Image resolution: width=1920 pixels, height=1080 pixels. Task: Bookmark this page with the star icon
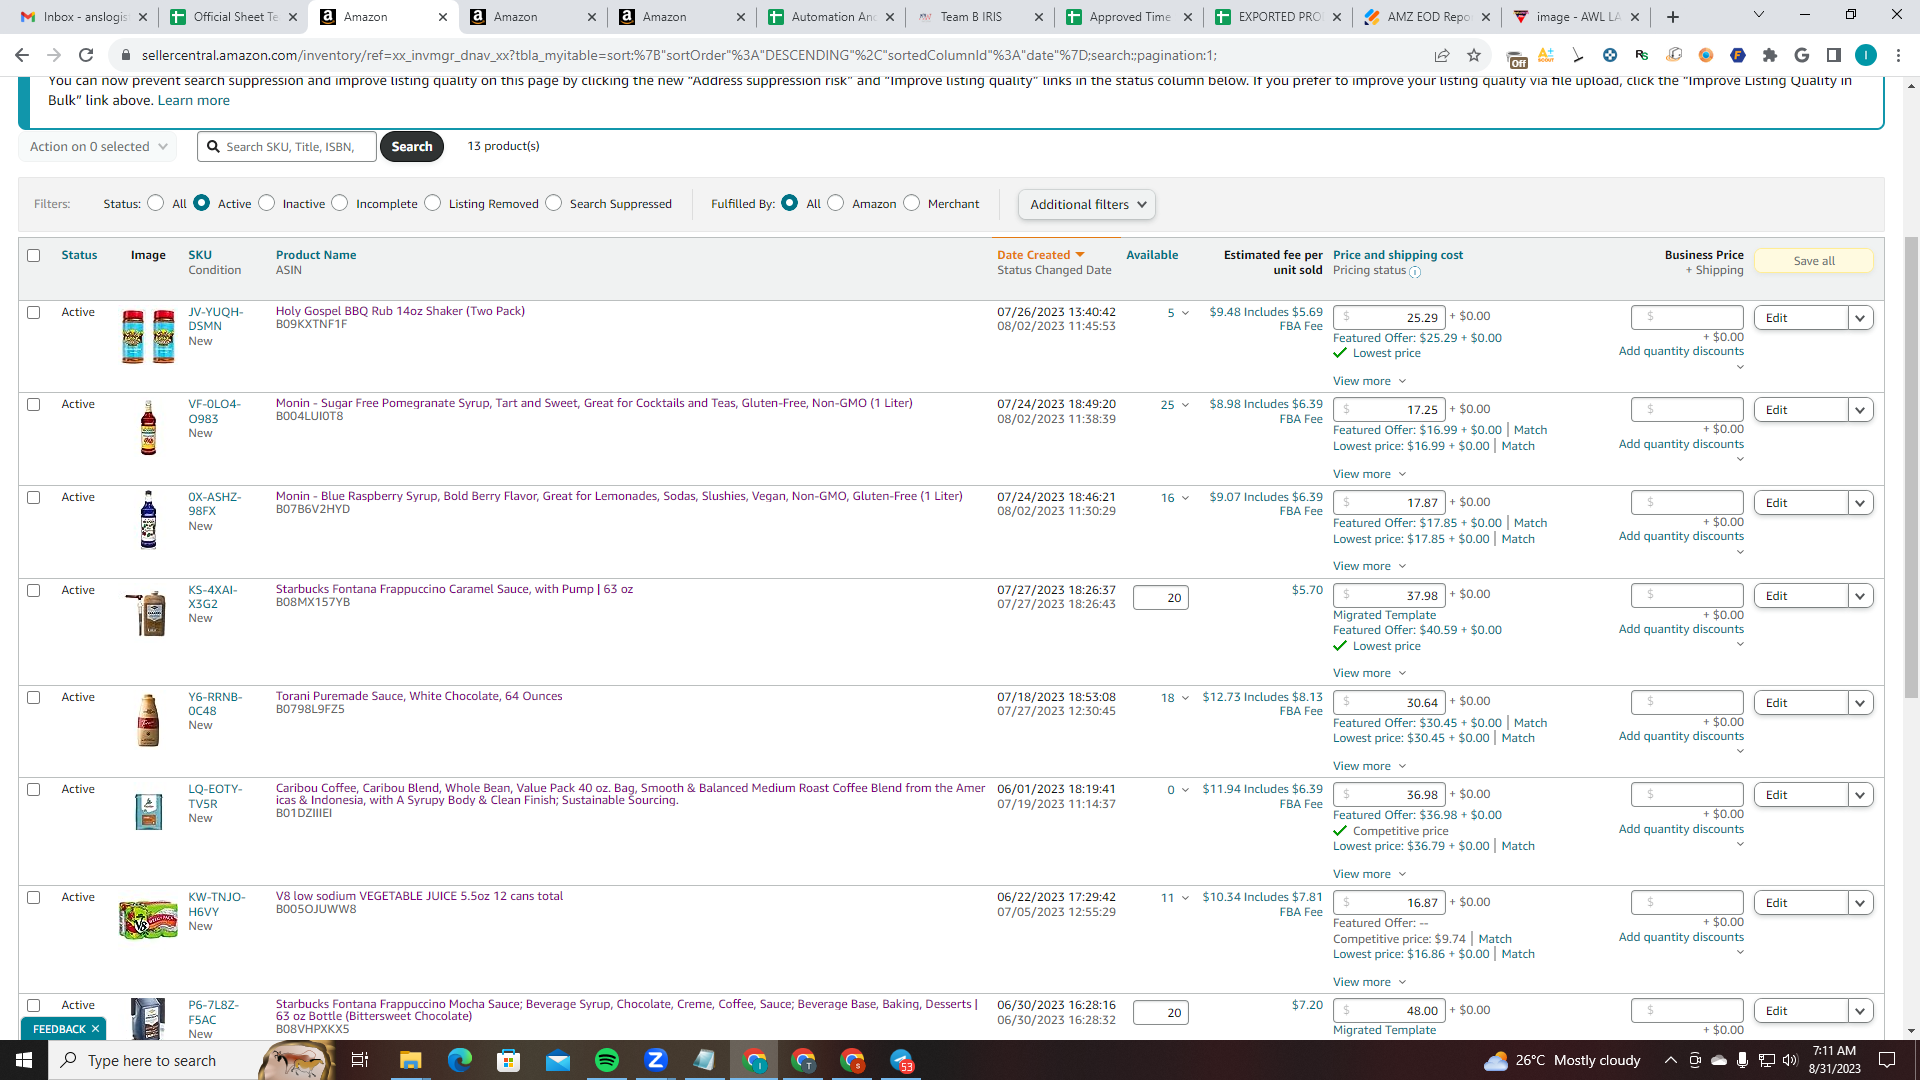coord(1474,55)
